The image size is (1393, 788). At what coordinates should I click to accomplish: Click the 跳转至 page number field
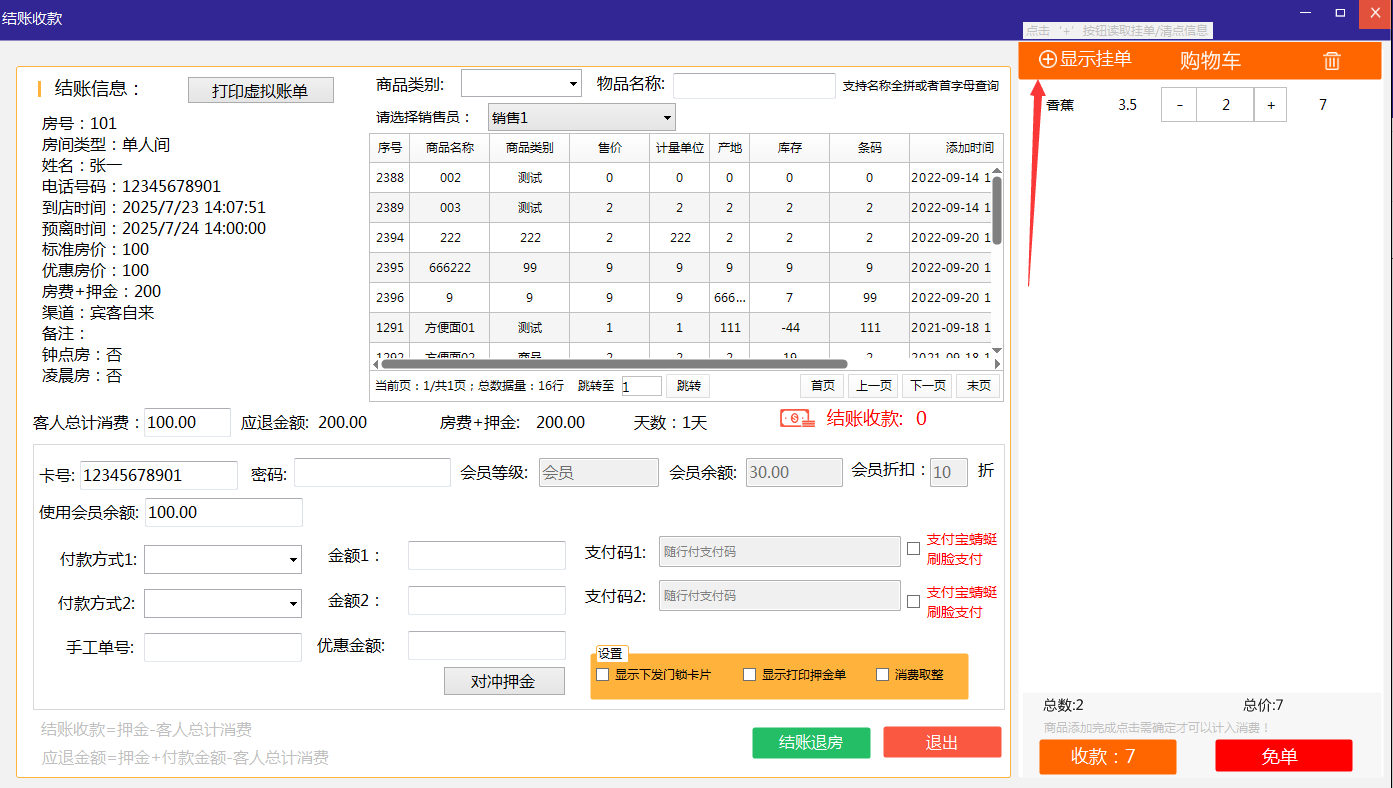coord(642,386)
